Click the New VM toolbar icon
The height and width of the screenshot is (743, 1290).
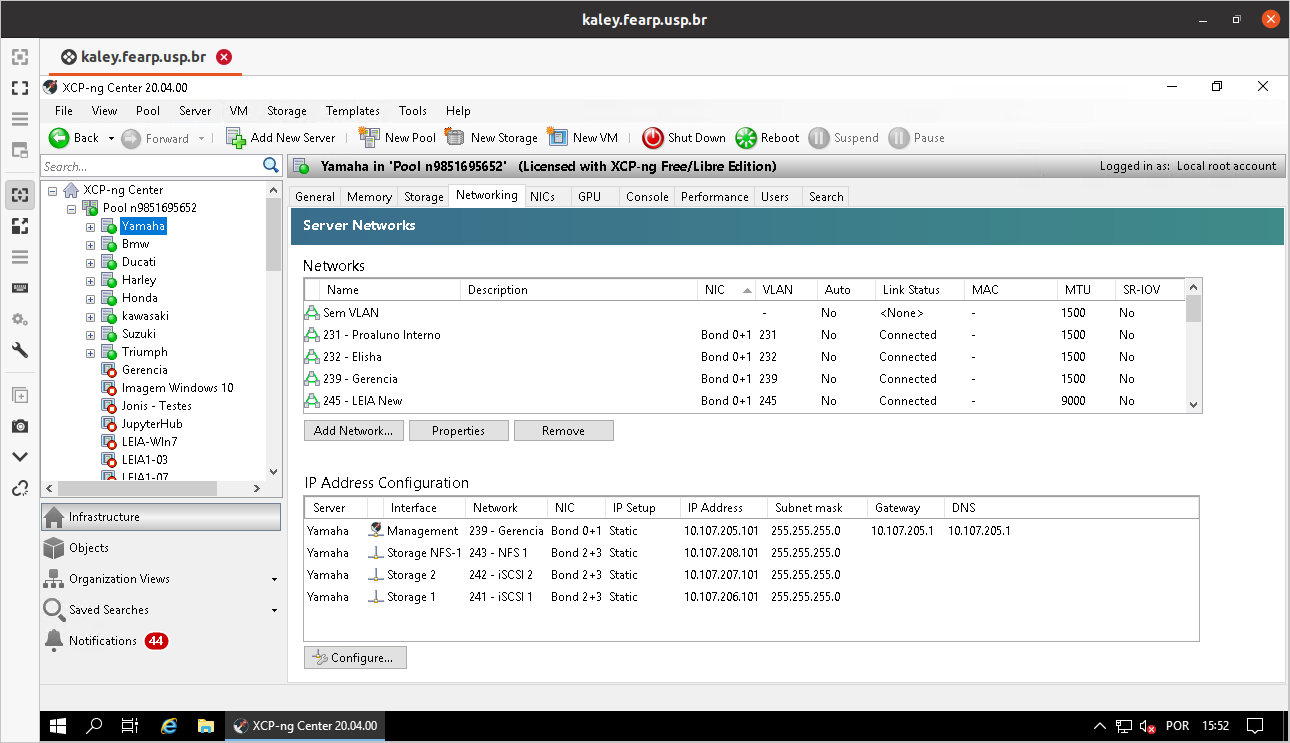558,138
